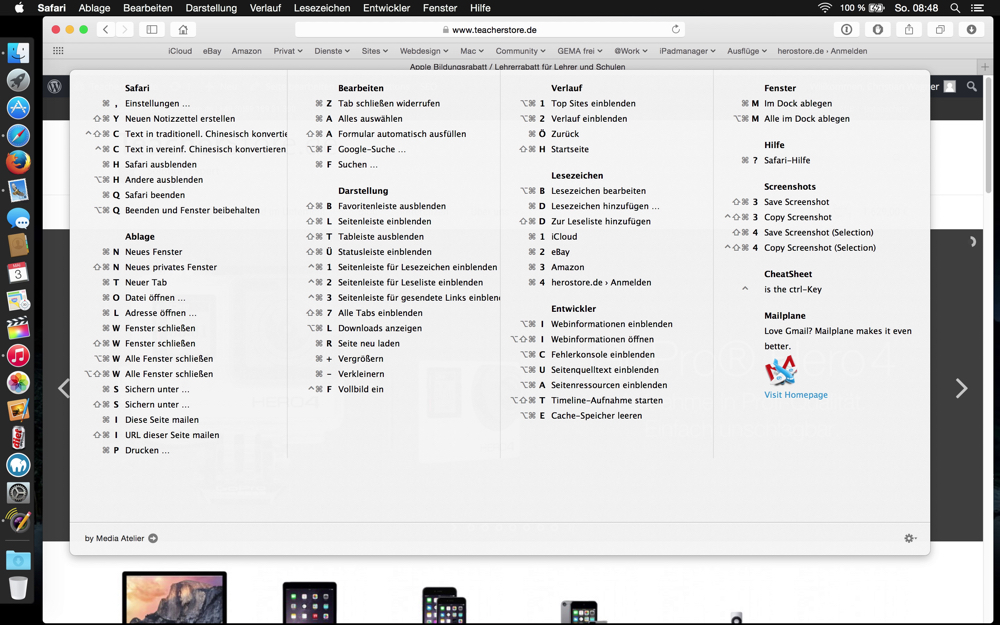This screenshot has width=1000, height=625.
Task: Open the Trash in Dock
Action: tap(18, 587)
